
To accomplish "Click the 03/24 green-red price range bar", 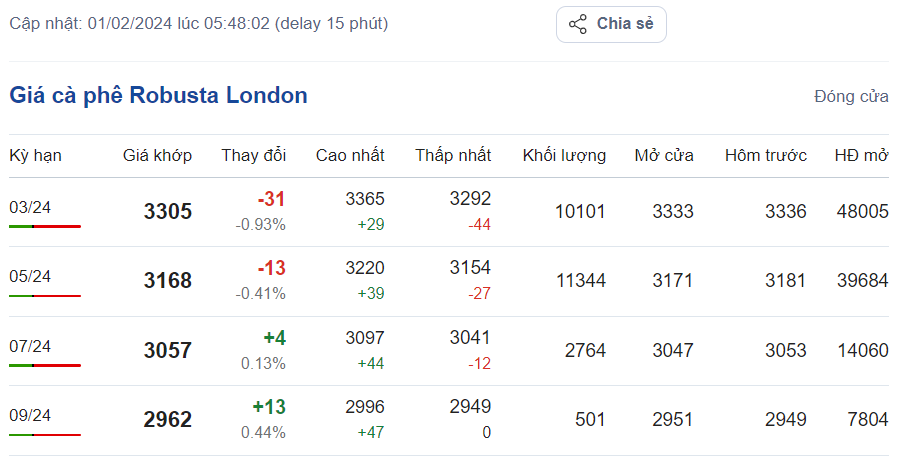I will pyautogui.click(x=45, y=227).
